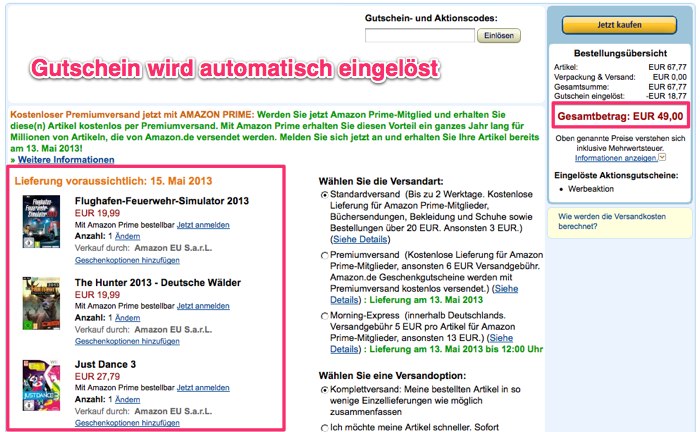Expand the Informationen anzeigen arrow icon
700x432 pixels.
point(660,158)
